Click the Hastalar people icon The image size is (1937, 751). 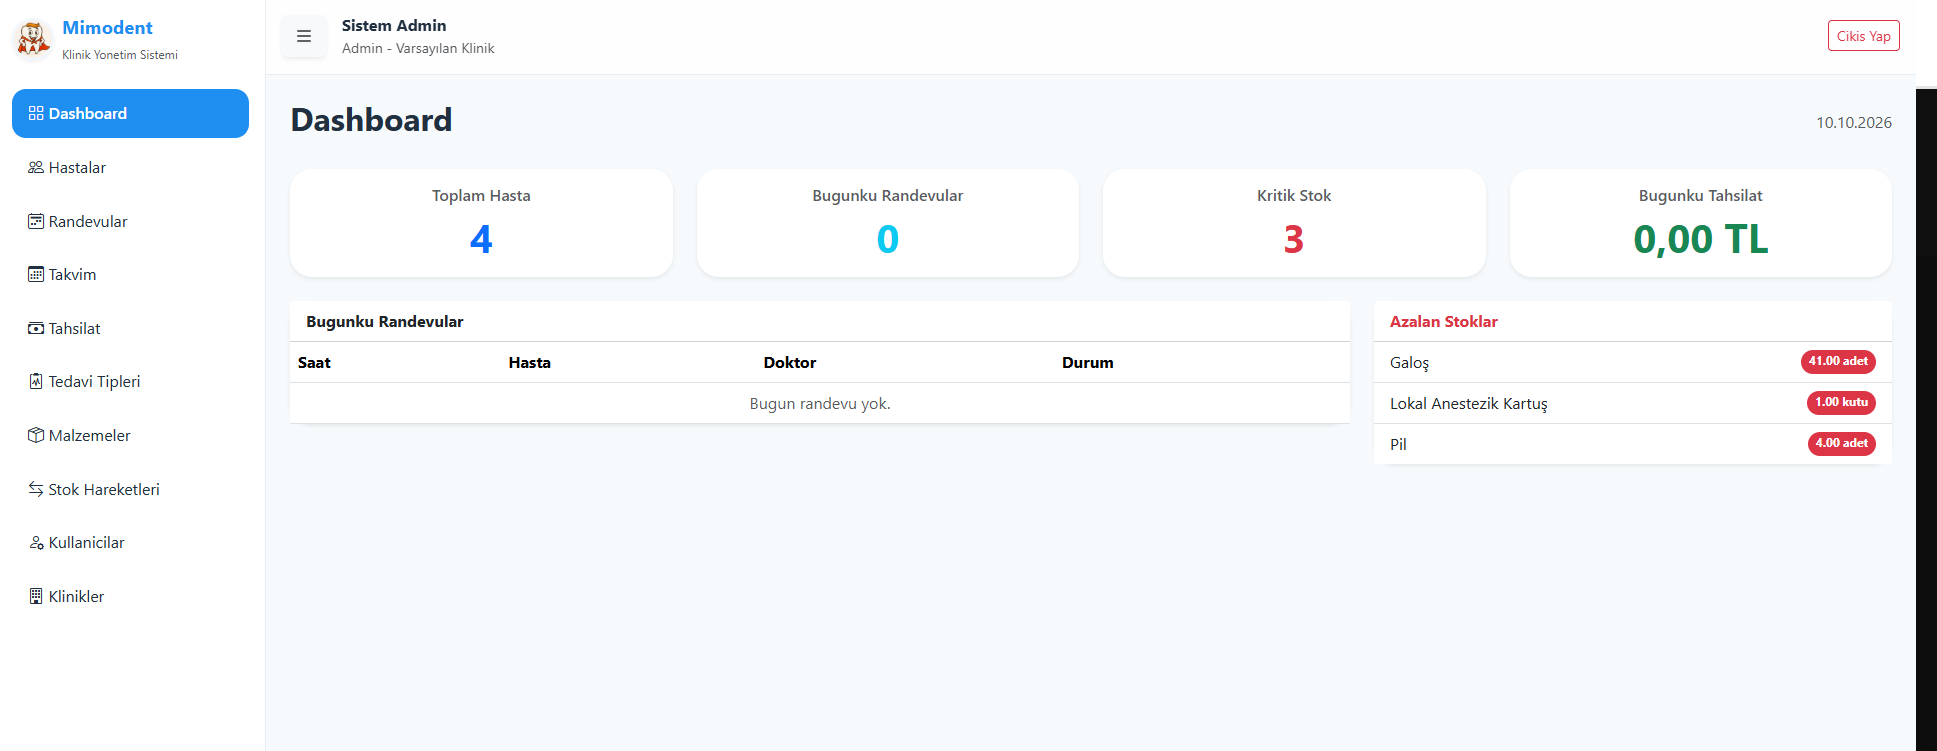coord(36,167)
